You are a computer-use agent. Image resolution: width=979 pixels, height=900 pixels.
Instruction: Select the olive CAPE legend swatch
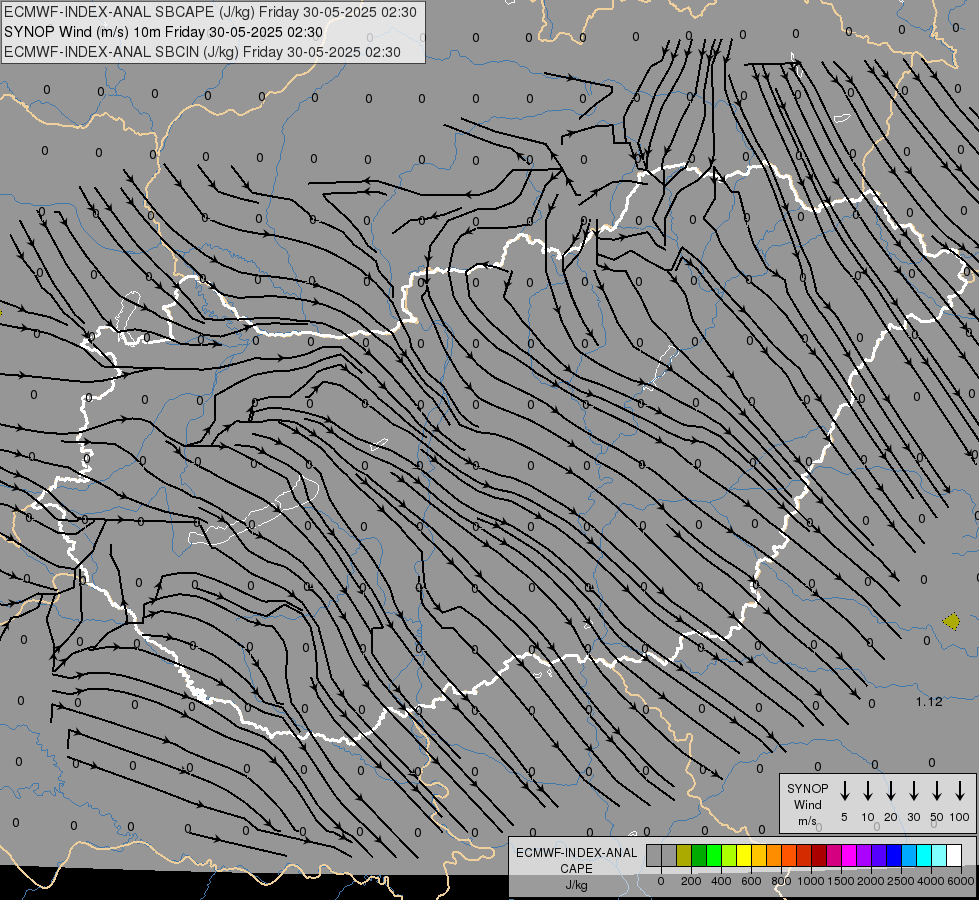(684, 856)
